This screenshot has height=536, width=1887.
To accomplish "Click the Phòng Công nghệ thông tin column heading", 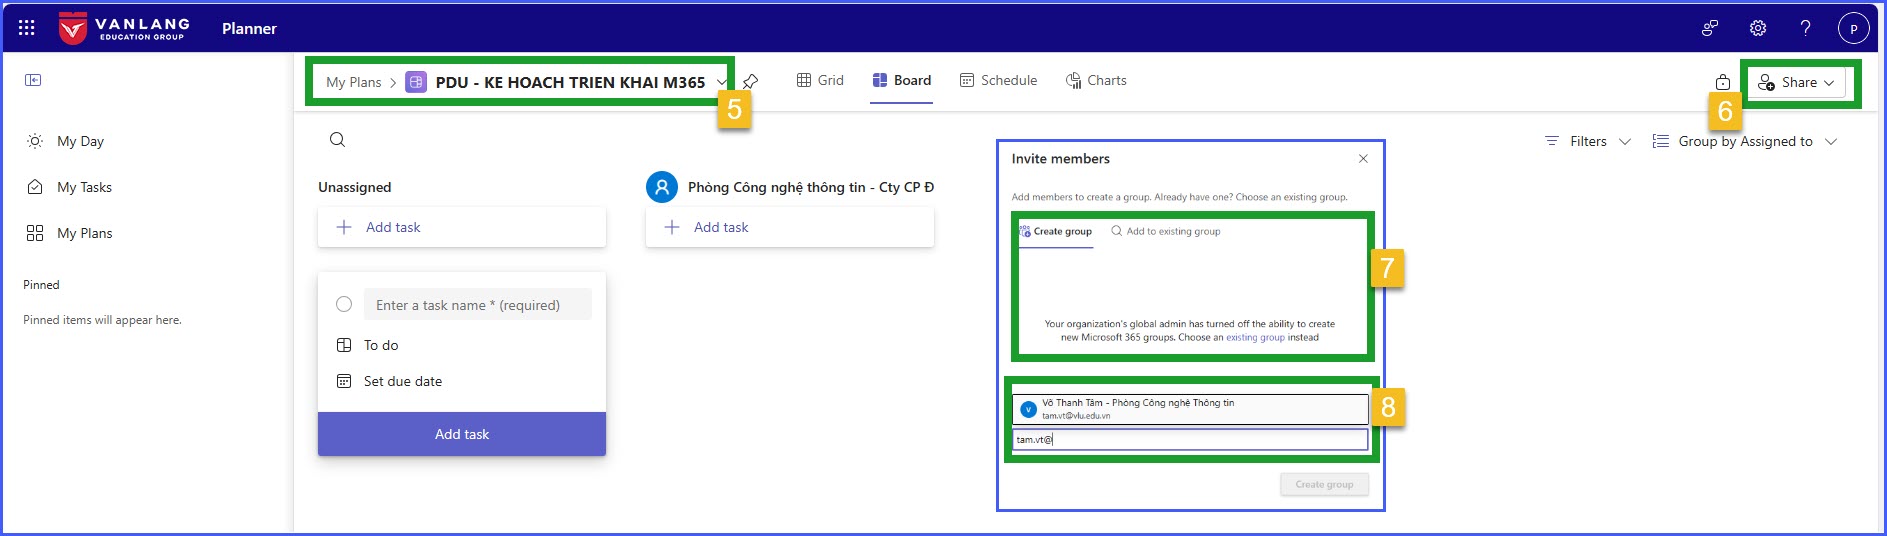I will tap(811, 187).
